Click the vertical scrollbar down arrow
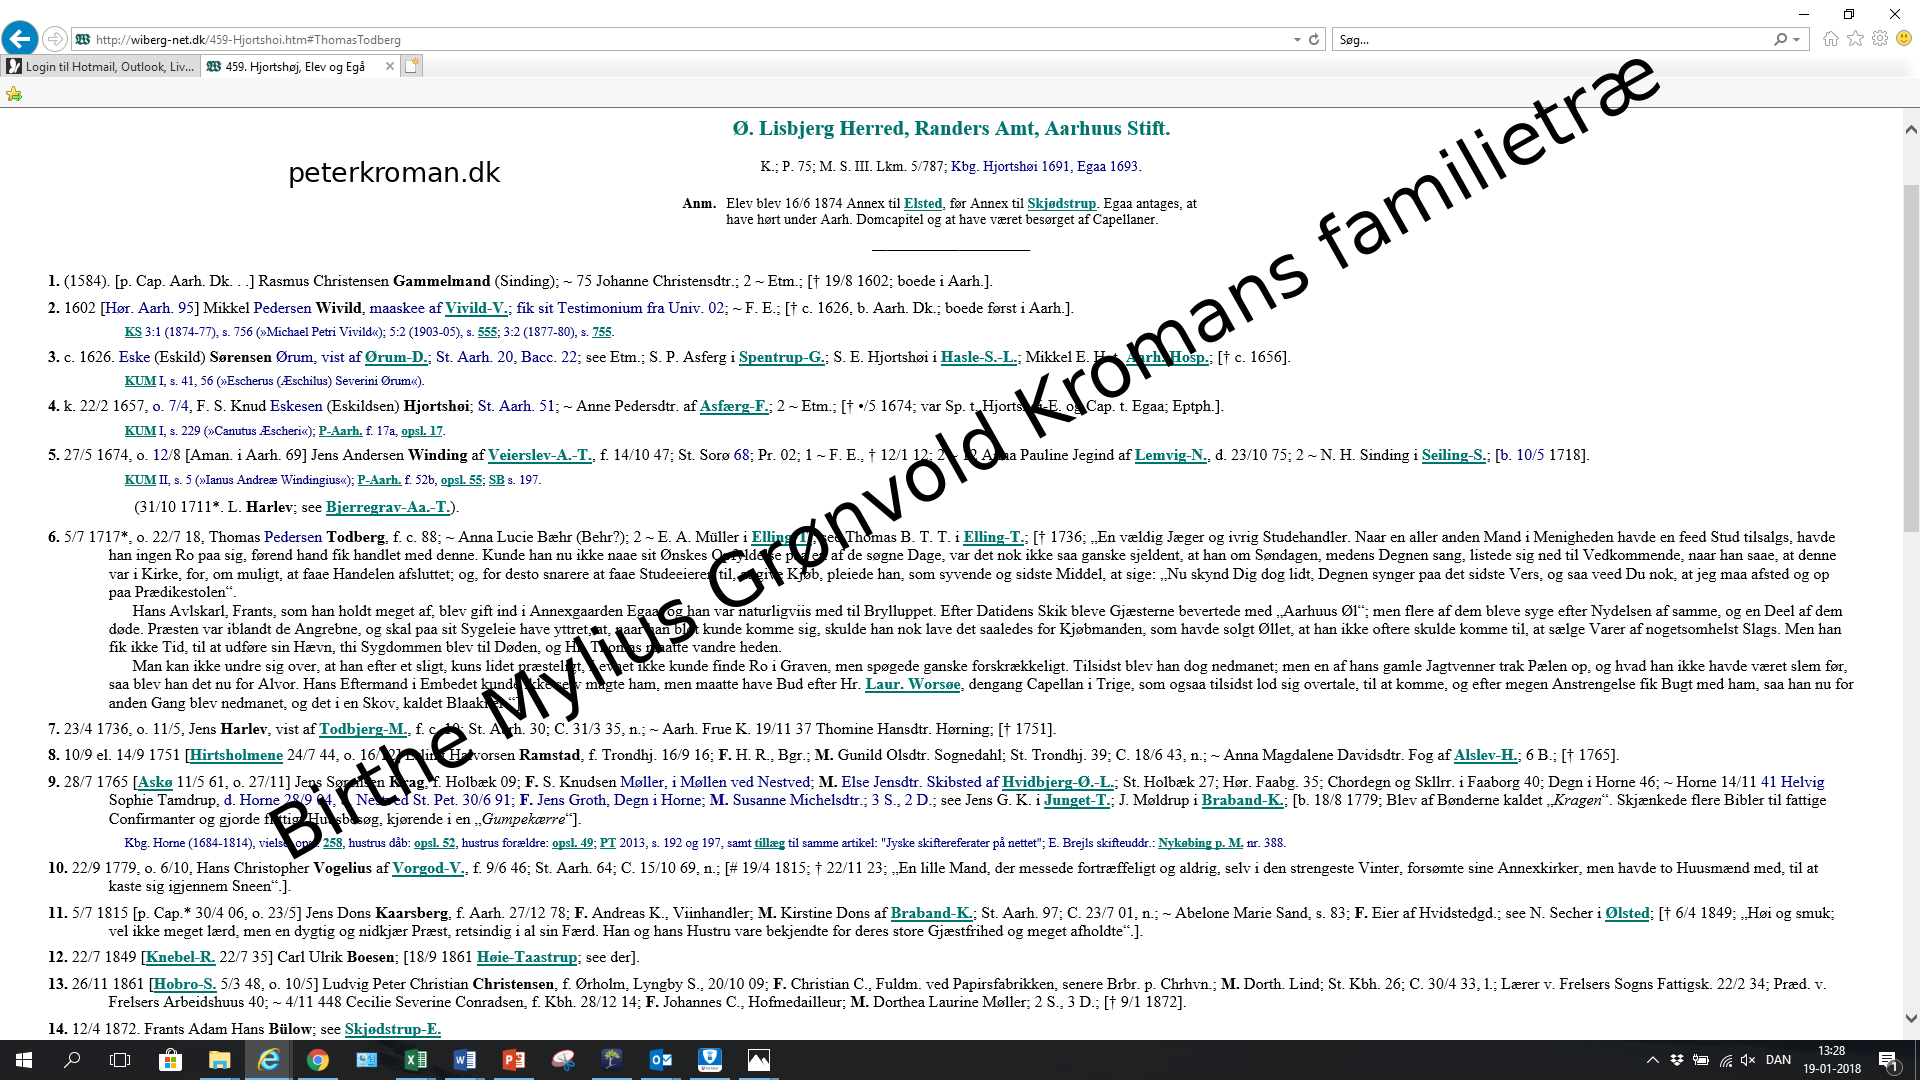 point(1911,1019)
